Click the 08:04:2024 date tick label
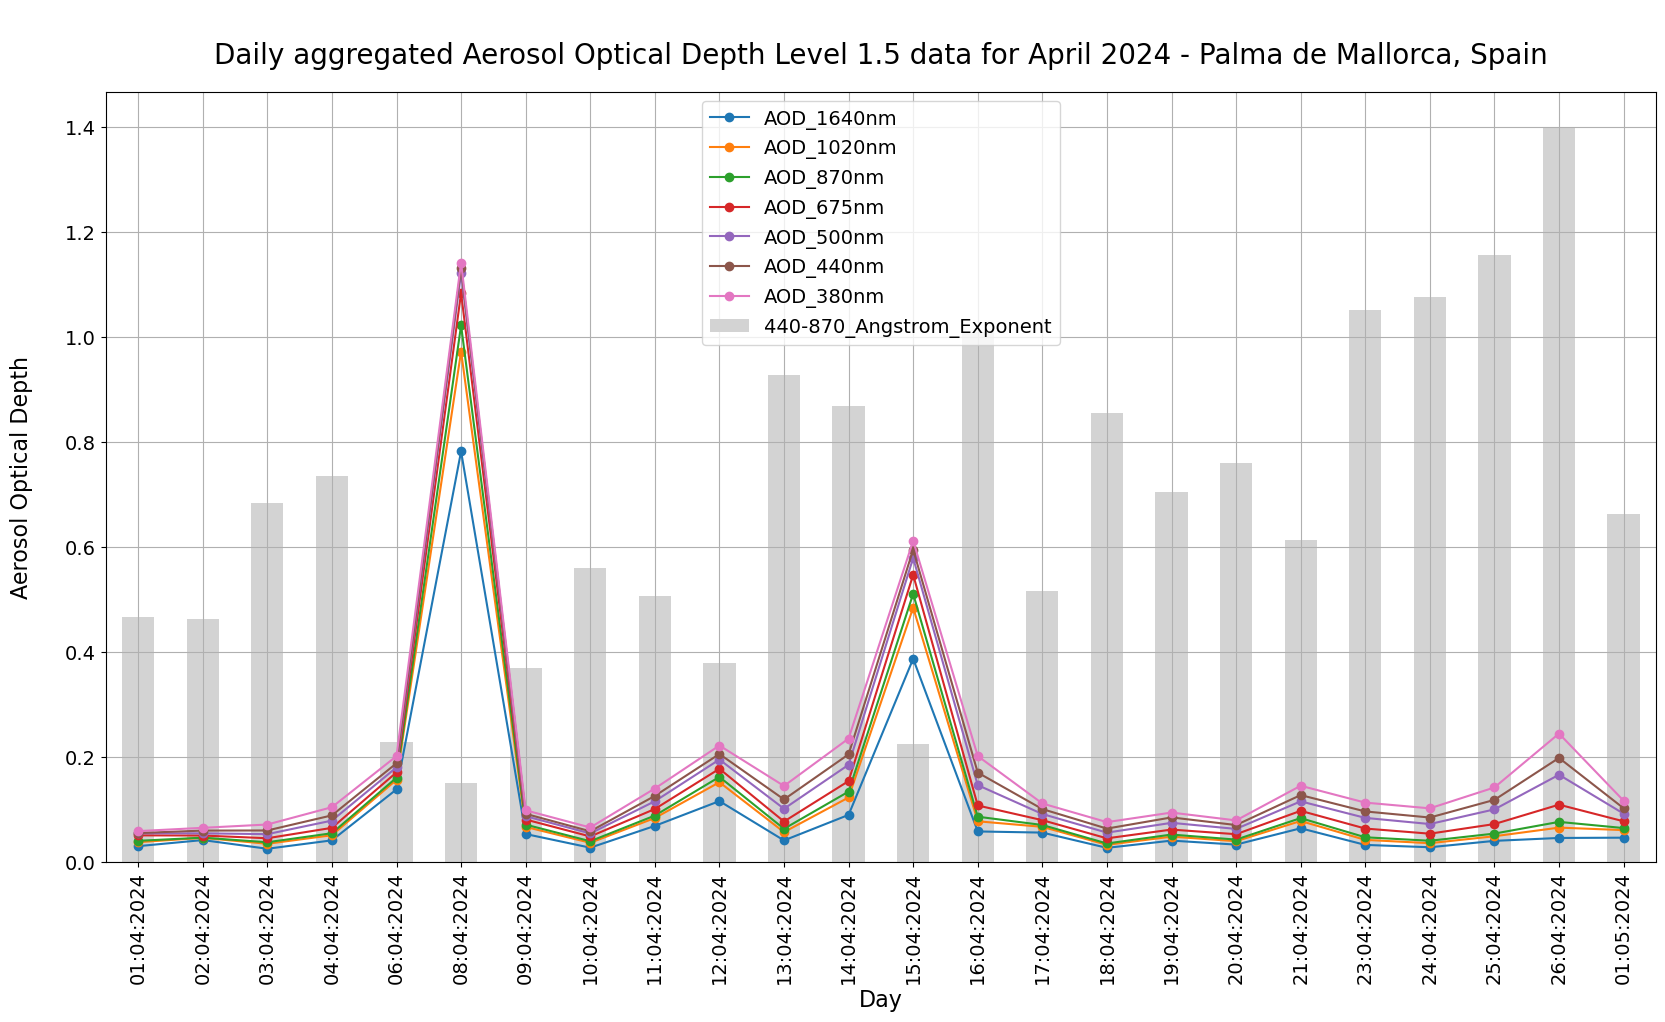This screenshot has height=1022, width=1665. coord(461,930)
